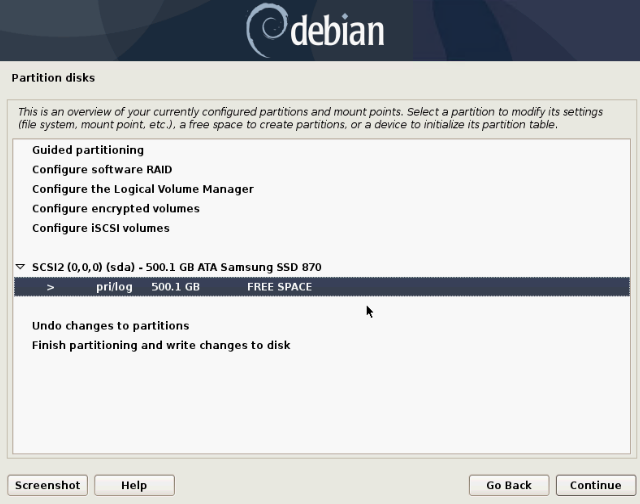640x504 pixels.
Task: Click the Go Back button
Action: (509, 485)
